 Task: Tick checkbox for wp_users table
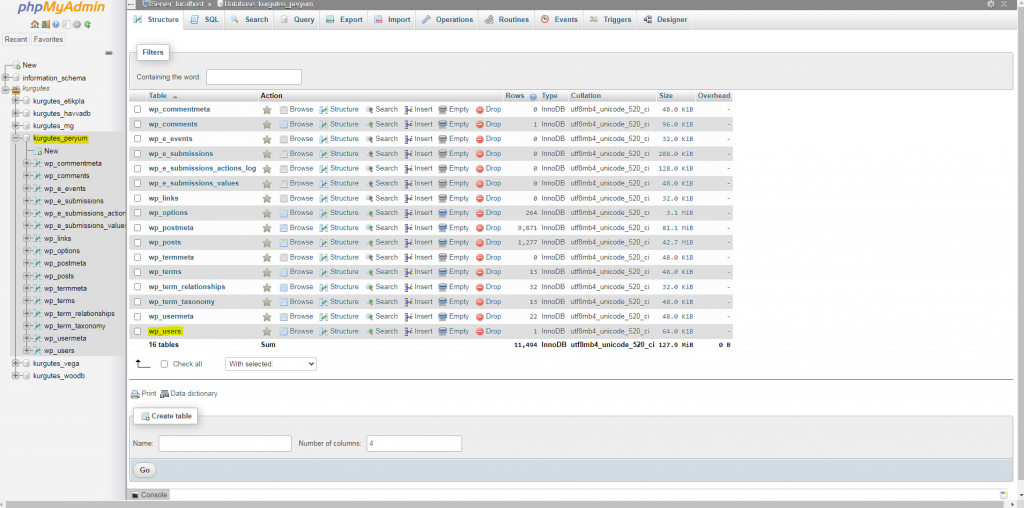click(x=137, y=332)
